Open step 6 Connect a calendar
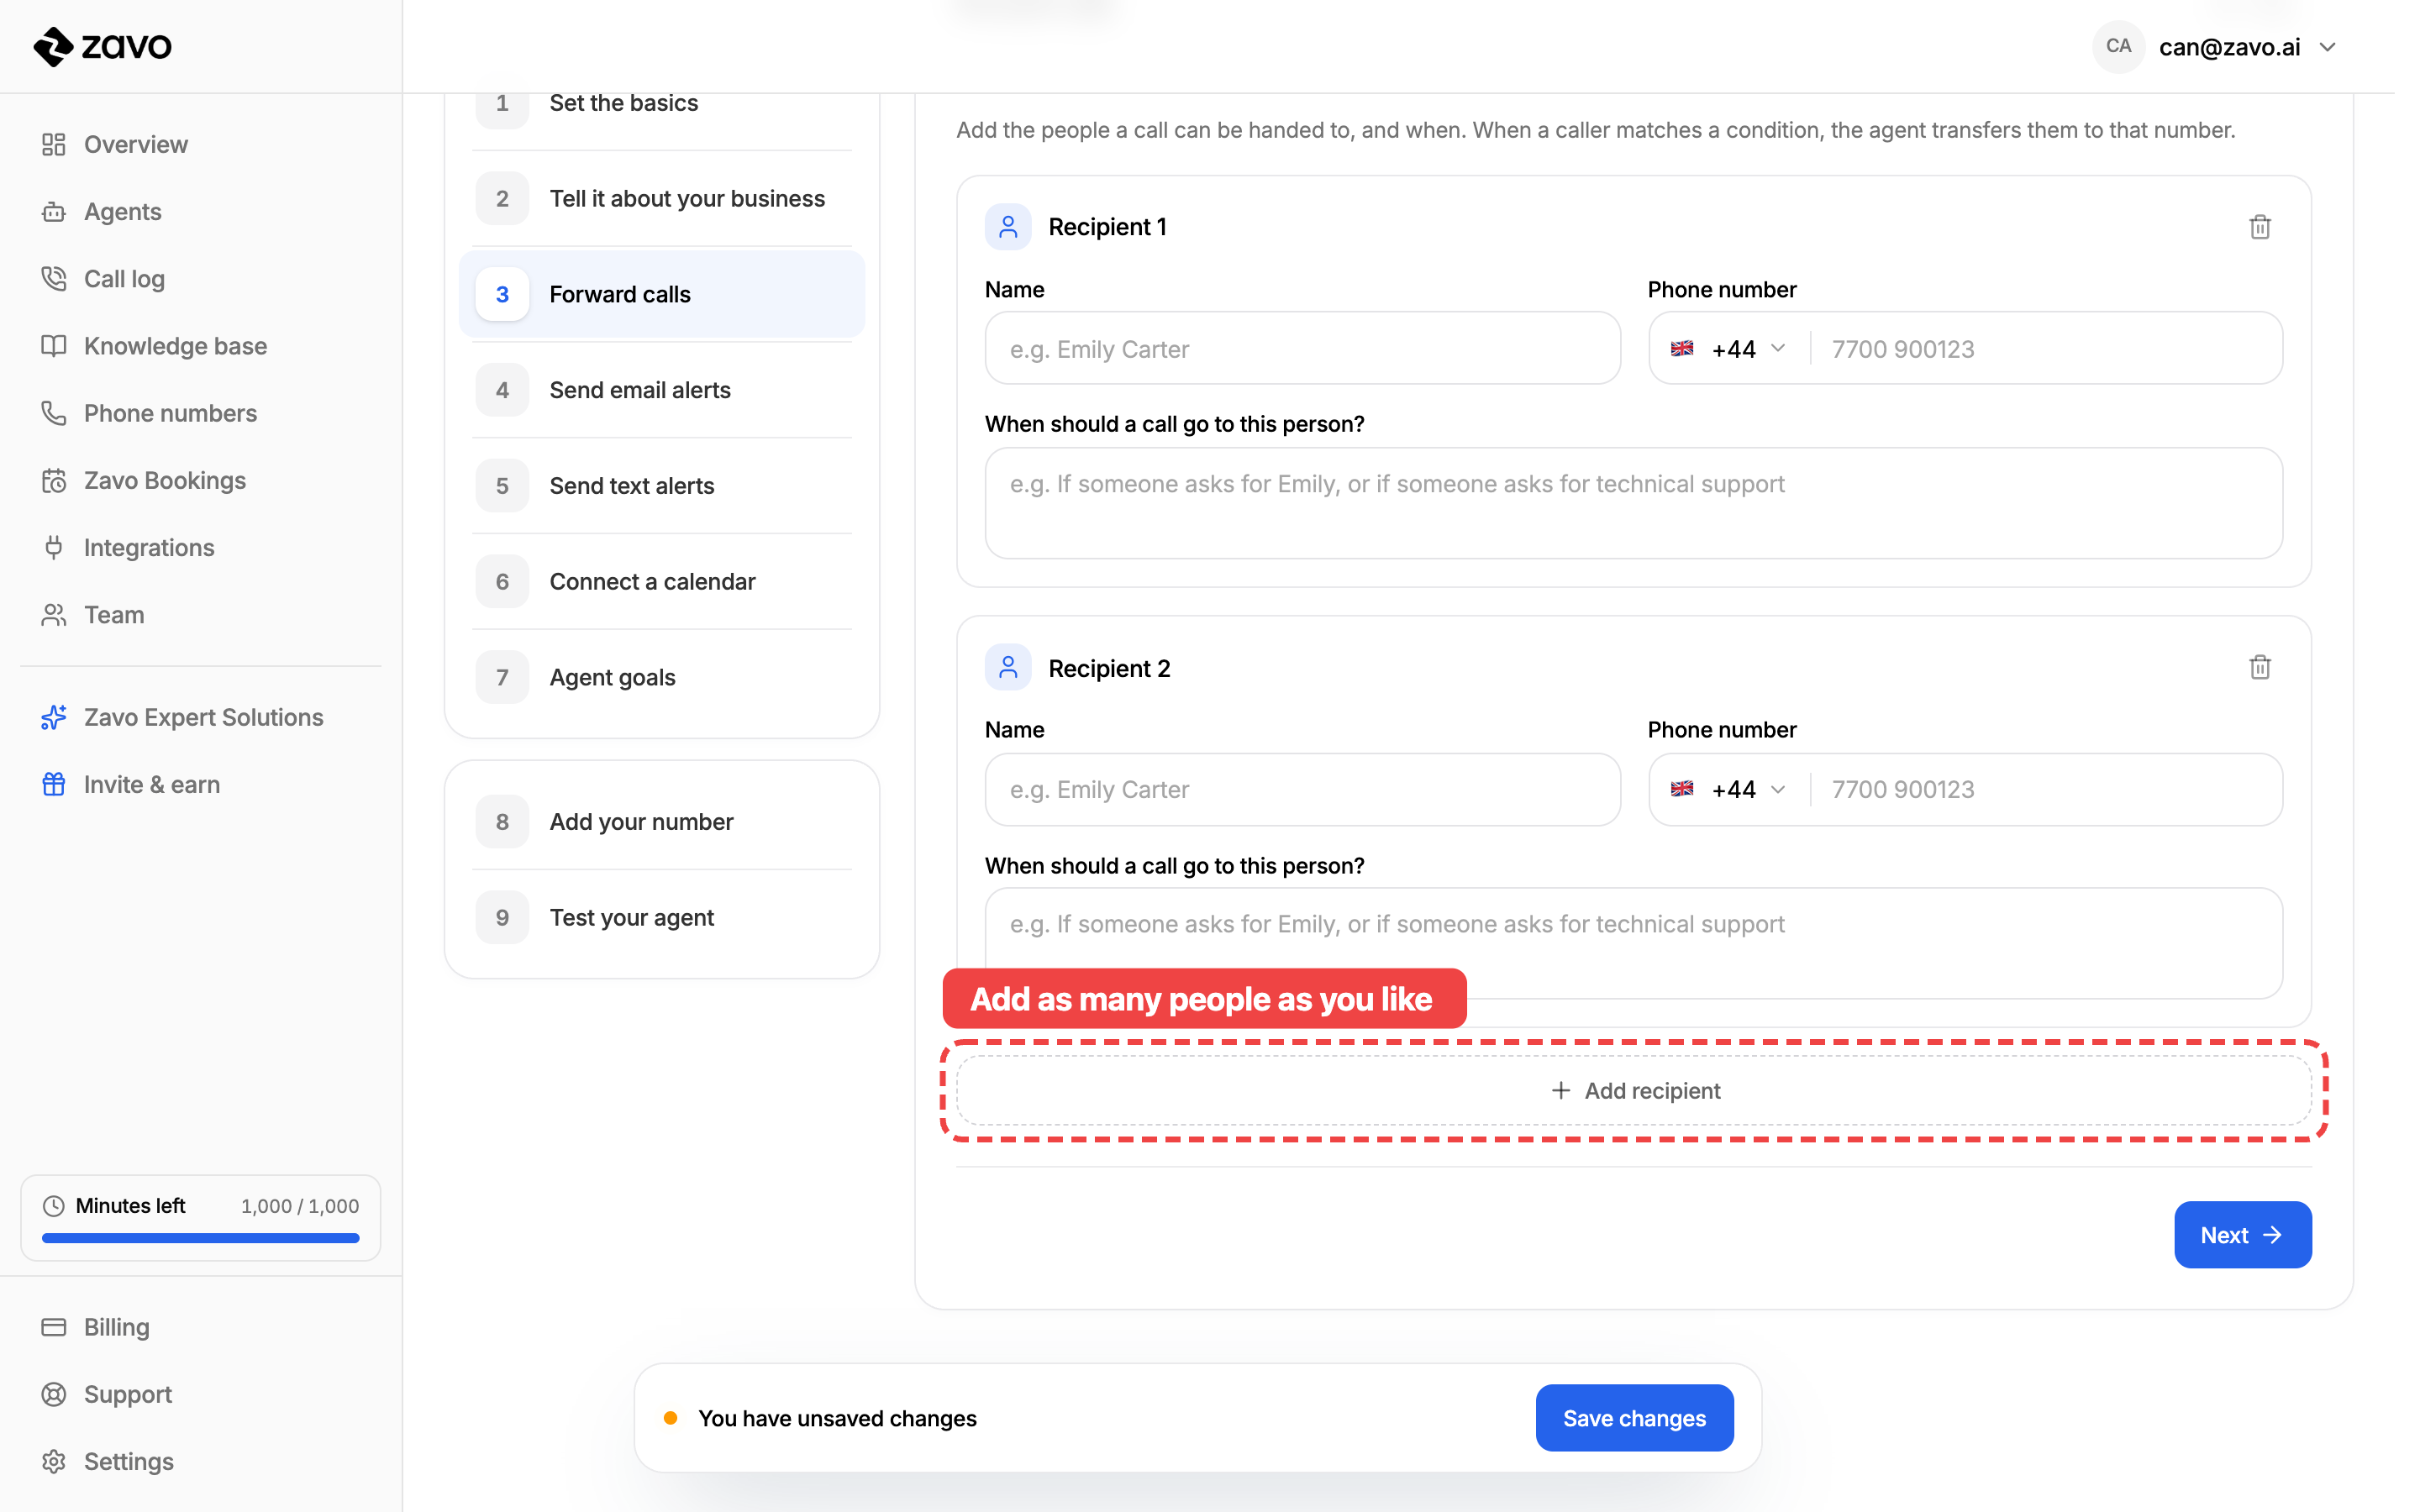Screen dimensions: 2420x1512 (x=662, y=581)
